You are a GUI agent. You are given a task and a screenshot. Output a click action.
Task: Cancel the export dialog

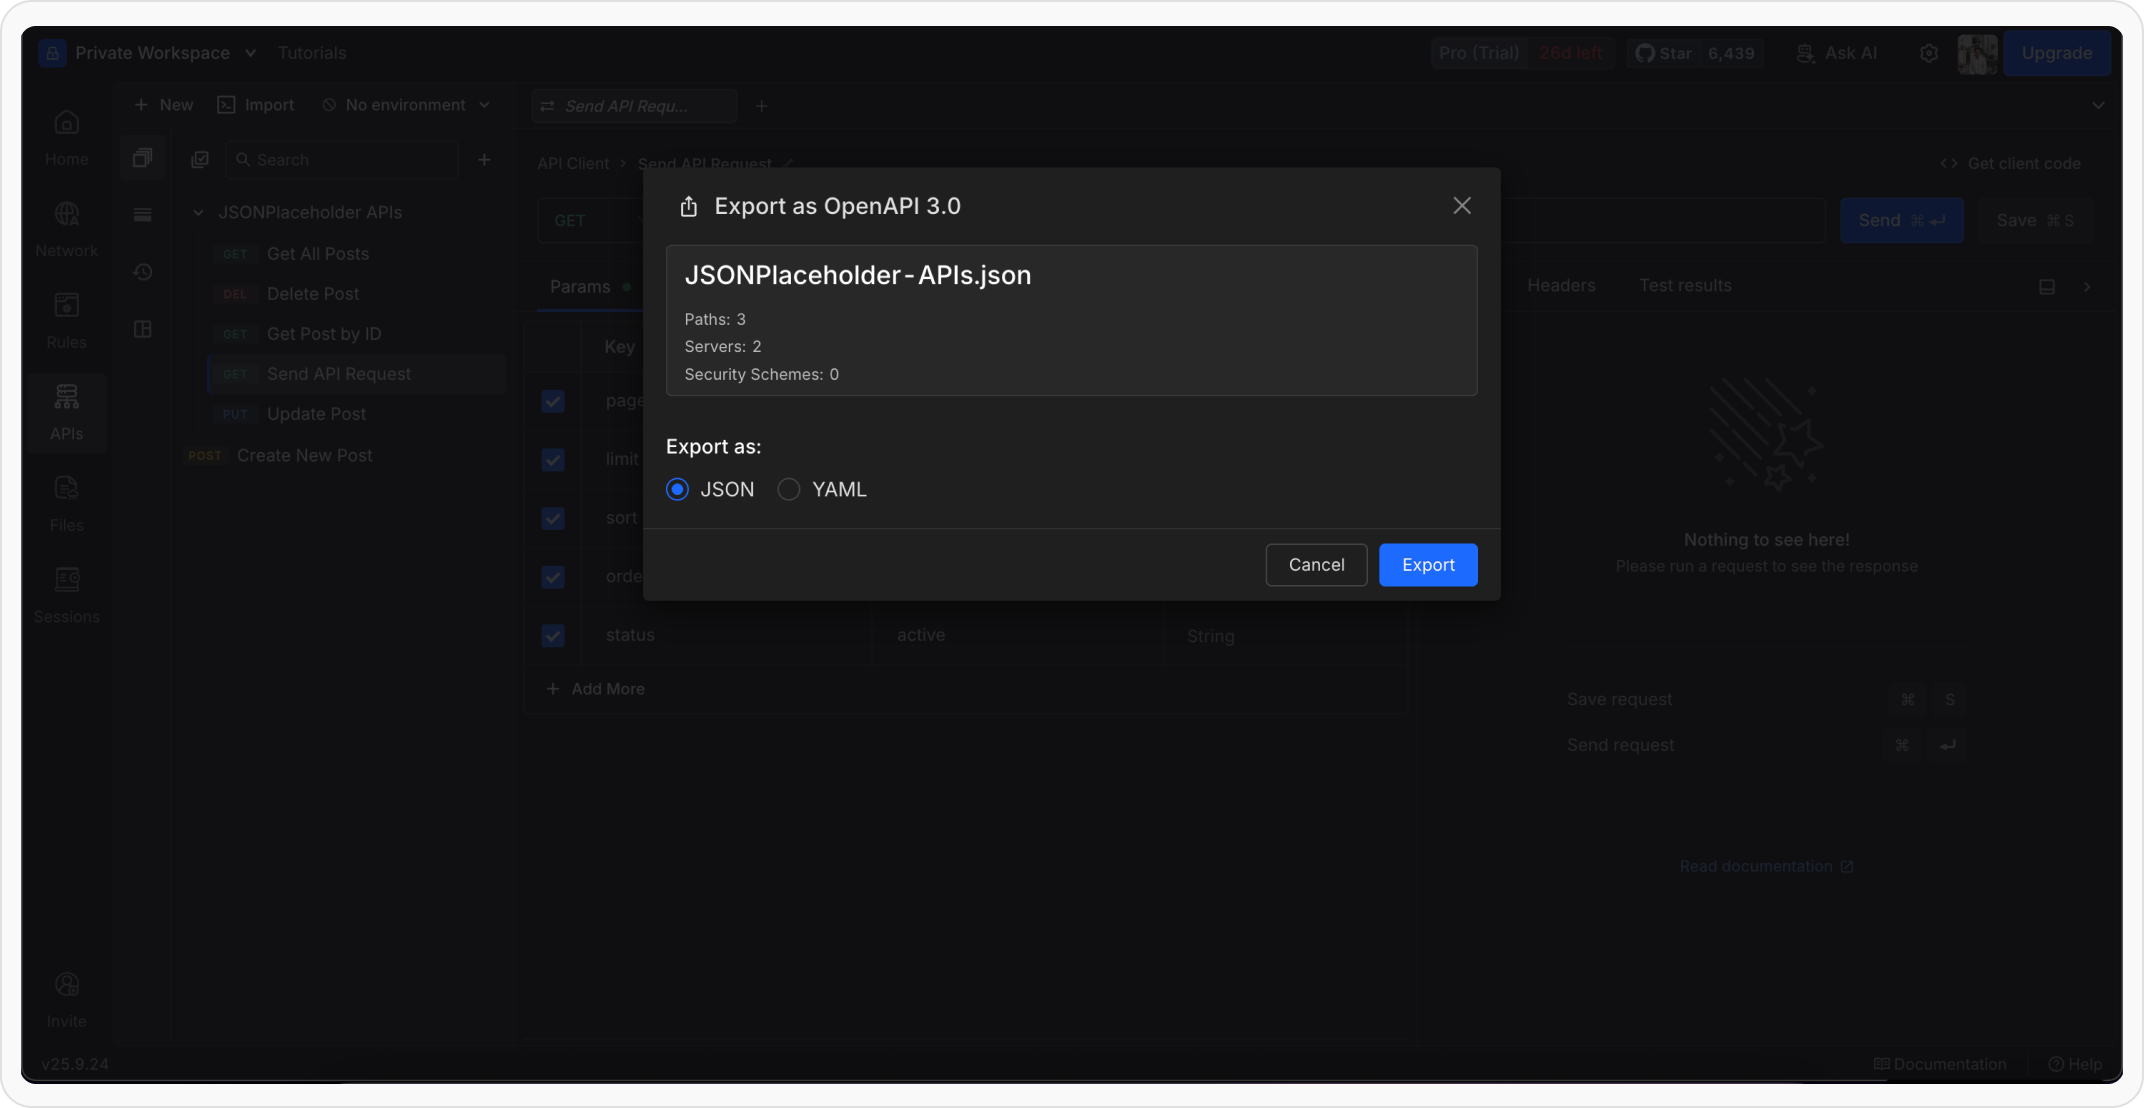[1316, 564]
